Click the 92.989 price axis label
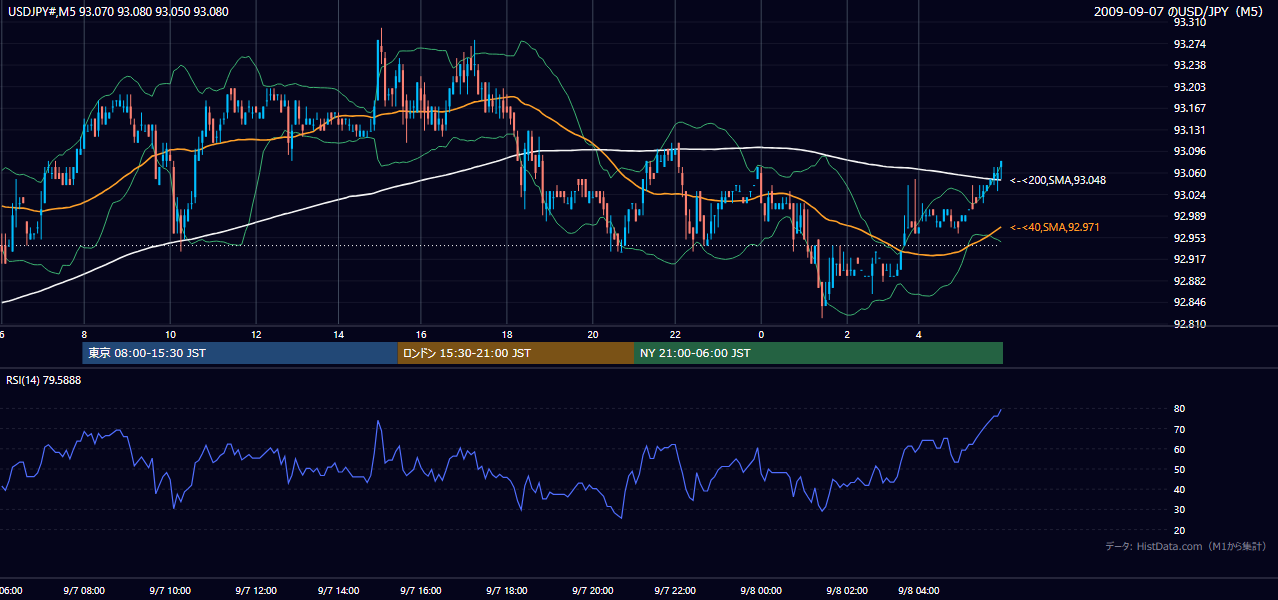1278x600 pixels. pos(1189,216)
